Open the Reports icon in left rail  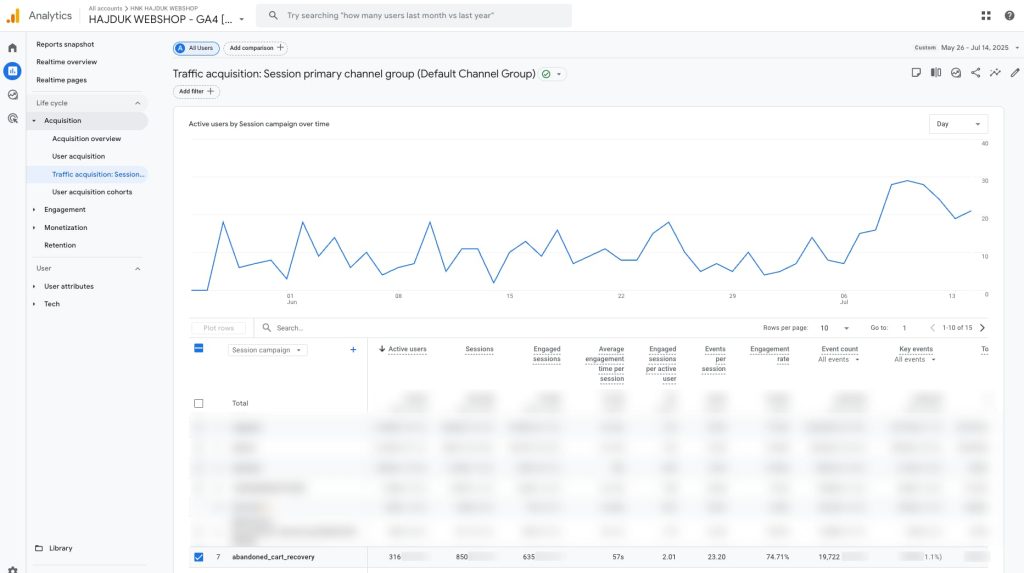12,71
